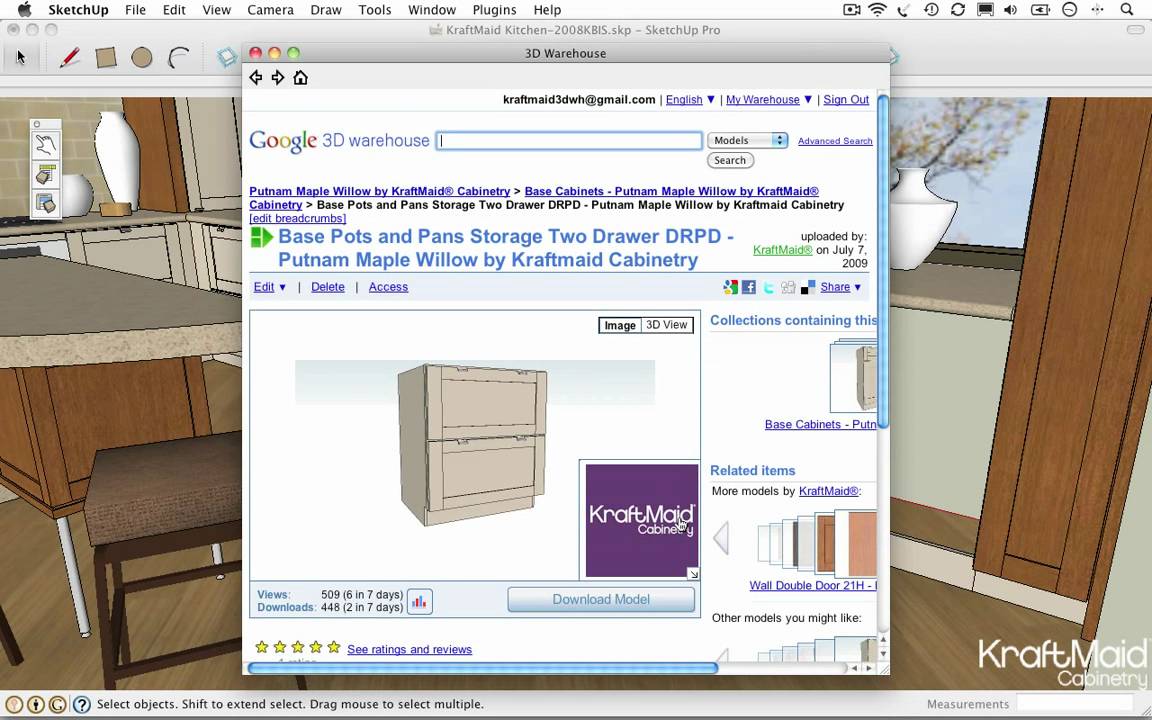This screenshot has width=1152, height=720.
Task: Open KraftMaid uploader profile link
Action: (x=782, y=250)
